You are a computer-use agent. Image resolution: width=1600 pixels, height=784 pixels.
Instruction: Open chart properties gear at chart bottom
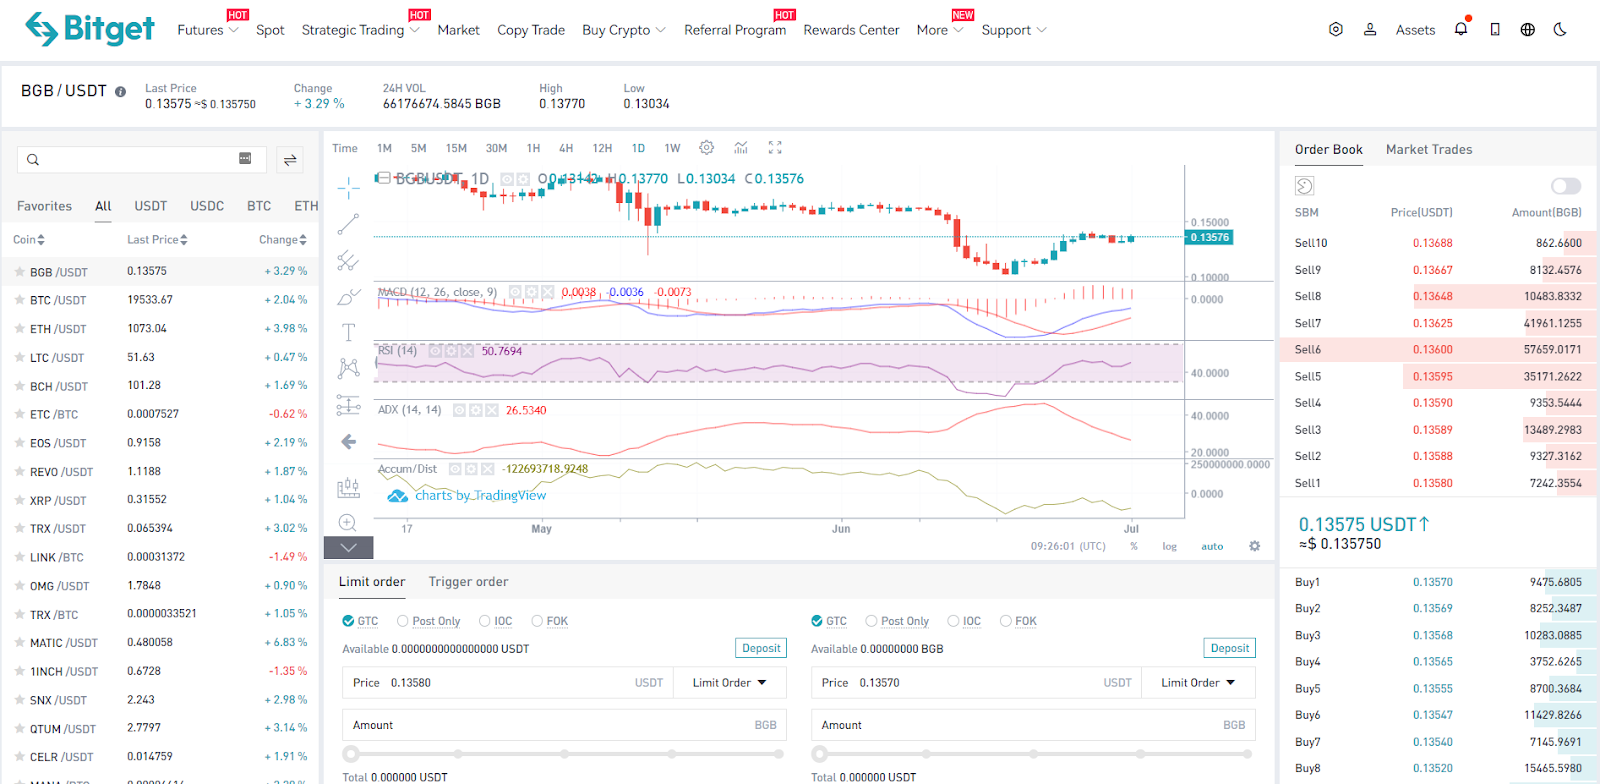pyautogui.click(x=1255, y=546)
